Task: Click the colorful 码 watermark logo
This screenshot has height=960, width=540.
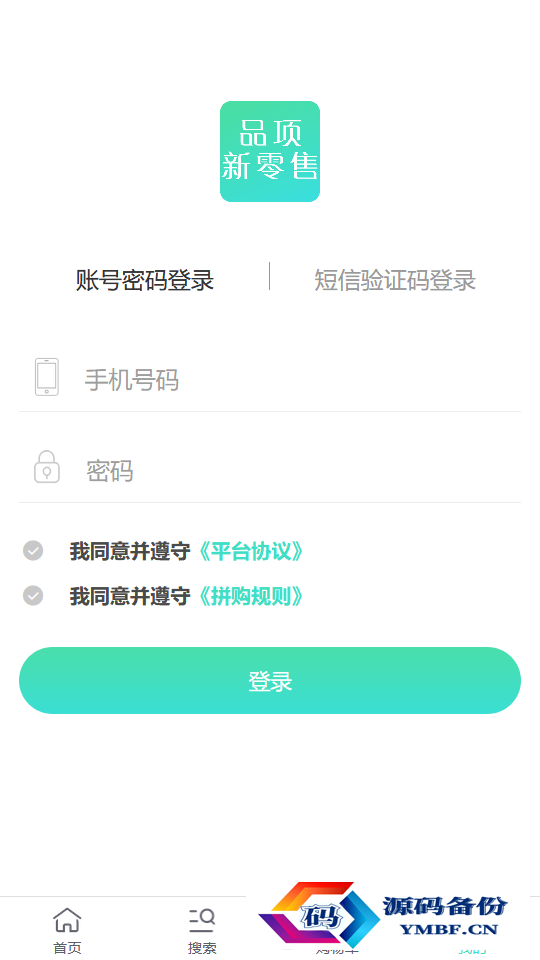Action: click(x=319, y=915)
